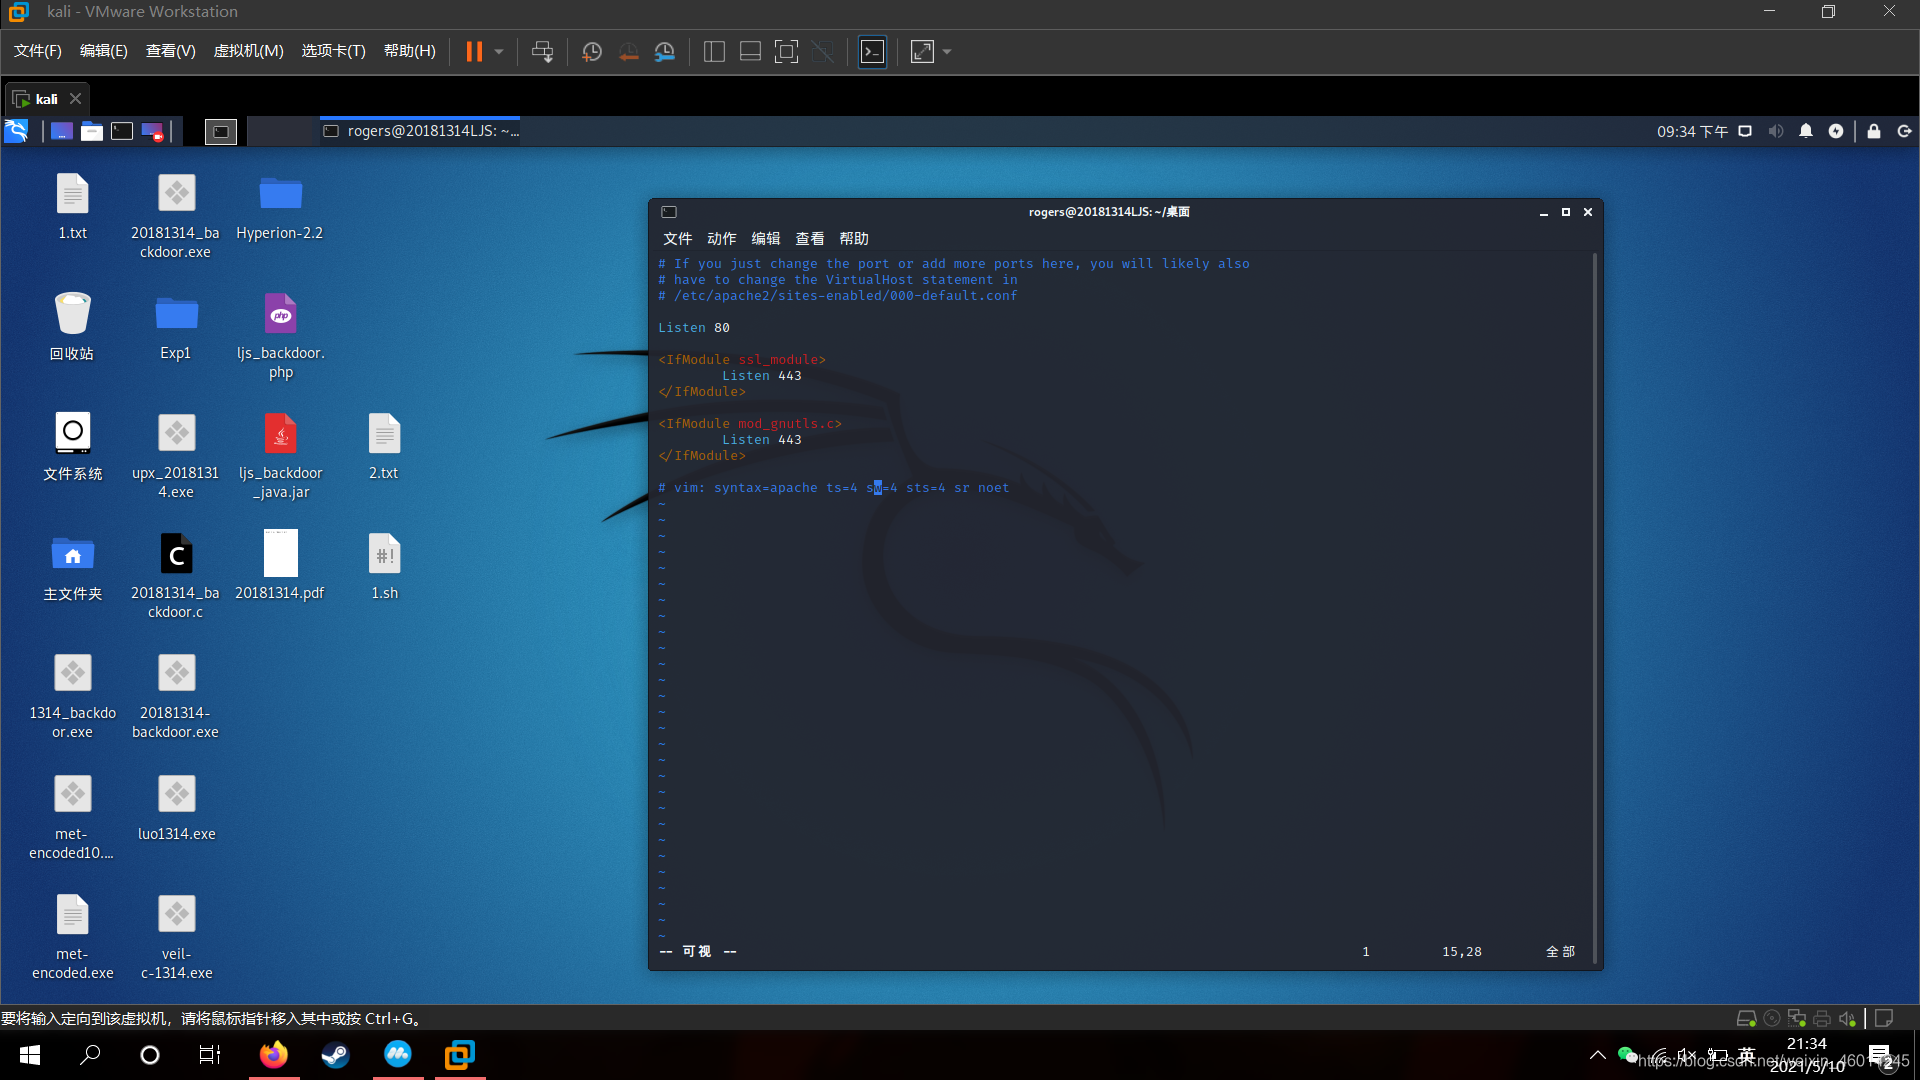This screenshot has width=1920, height=1080.
Task: Click the Unity mode icon
Action: click(x=823, y=51)
